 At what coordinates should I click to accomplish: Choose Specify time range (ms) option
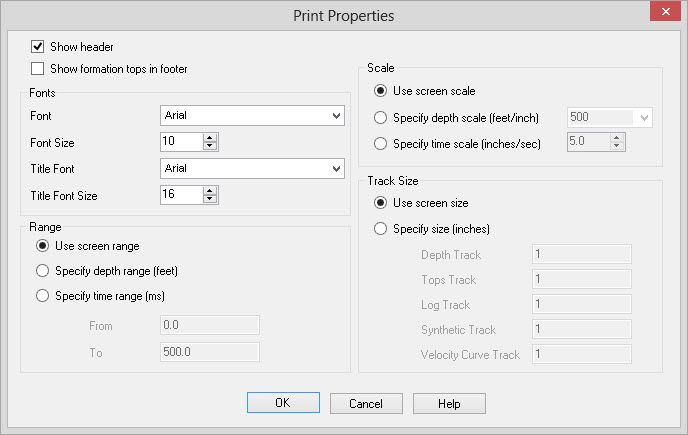42,295
